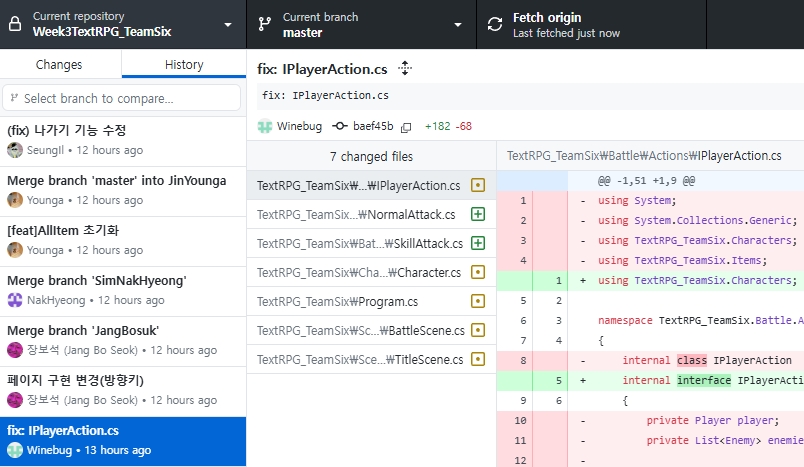Open Character.cs in changed files list
The height and width of the screenshot is (467, 804).
[x=359, y=272]
